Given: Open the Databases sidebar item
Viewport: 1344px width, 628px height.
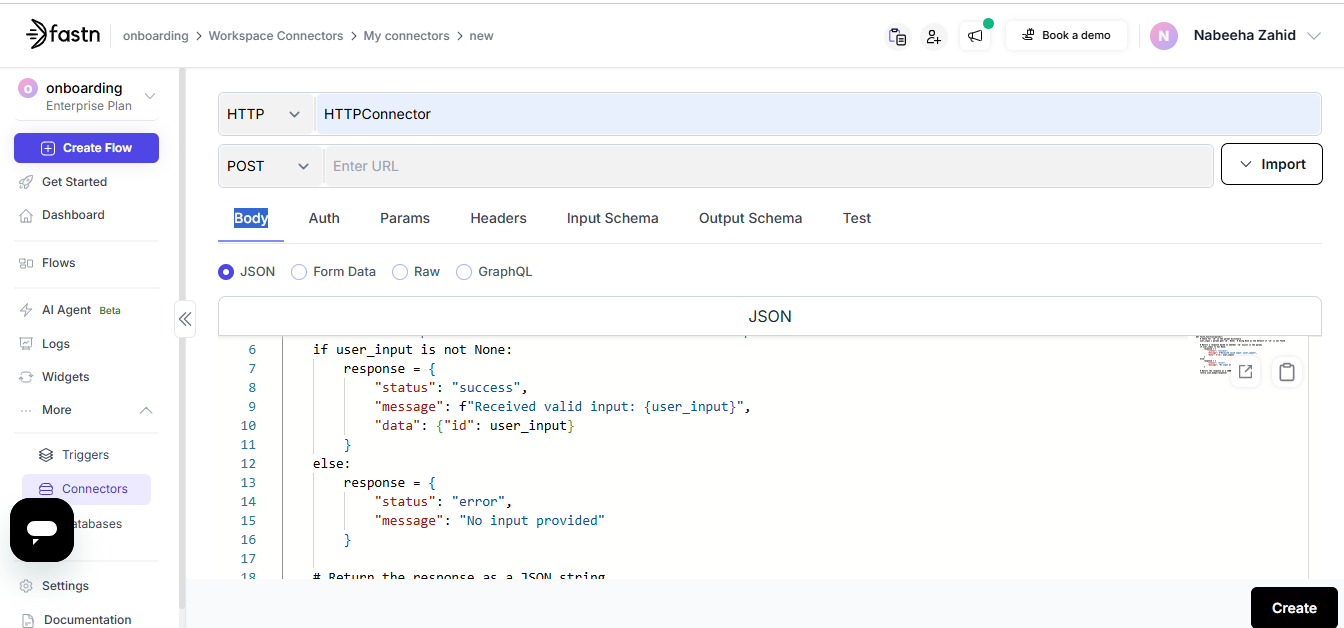Looking at the screenshot, I should (92, 523).
